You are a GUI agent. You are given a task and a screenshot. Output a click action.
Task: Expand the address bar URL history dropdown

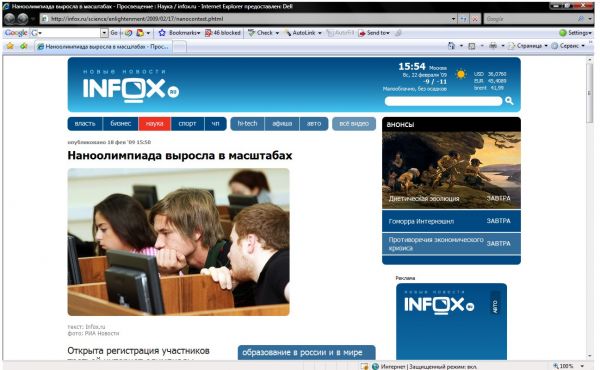tap(453, 19)
